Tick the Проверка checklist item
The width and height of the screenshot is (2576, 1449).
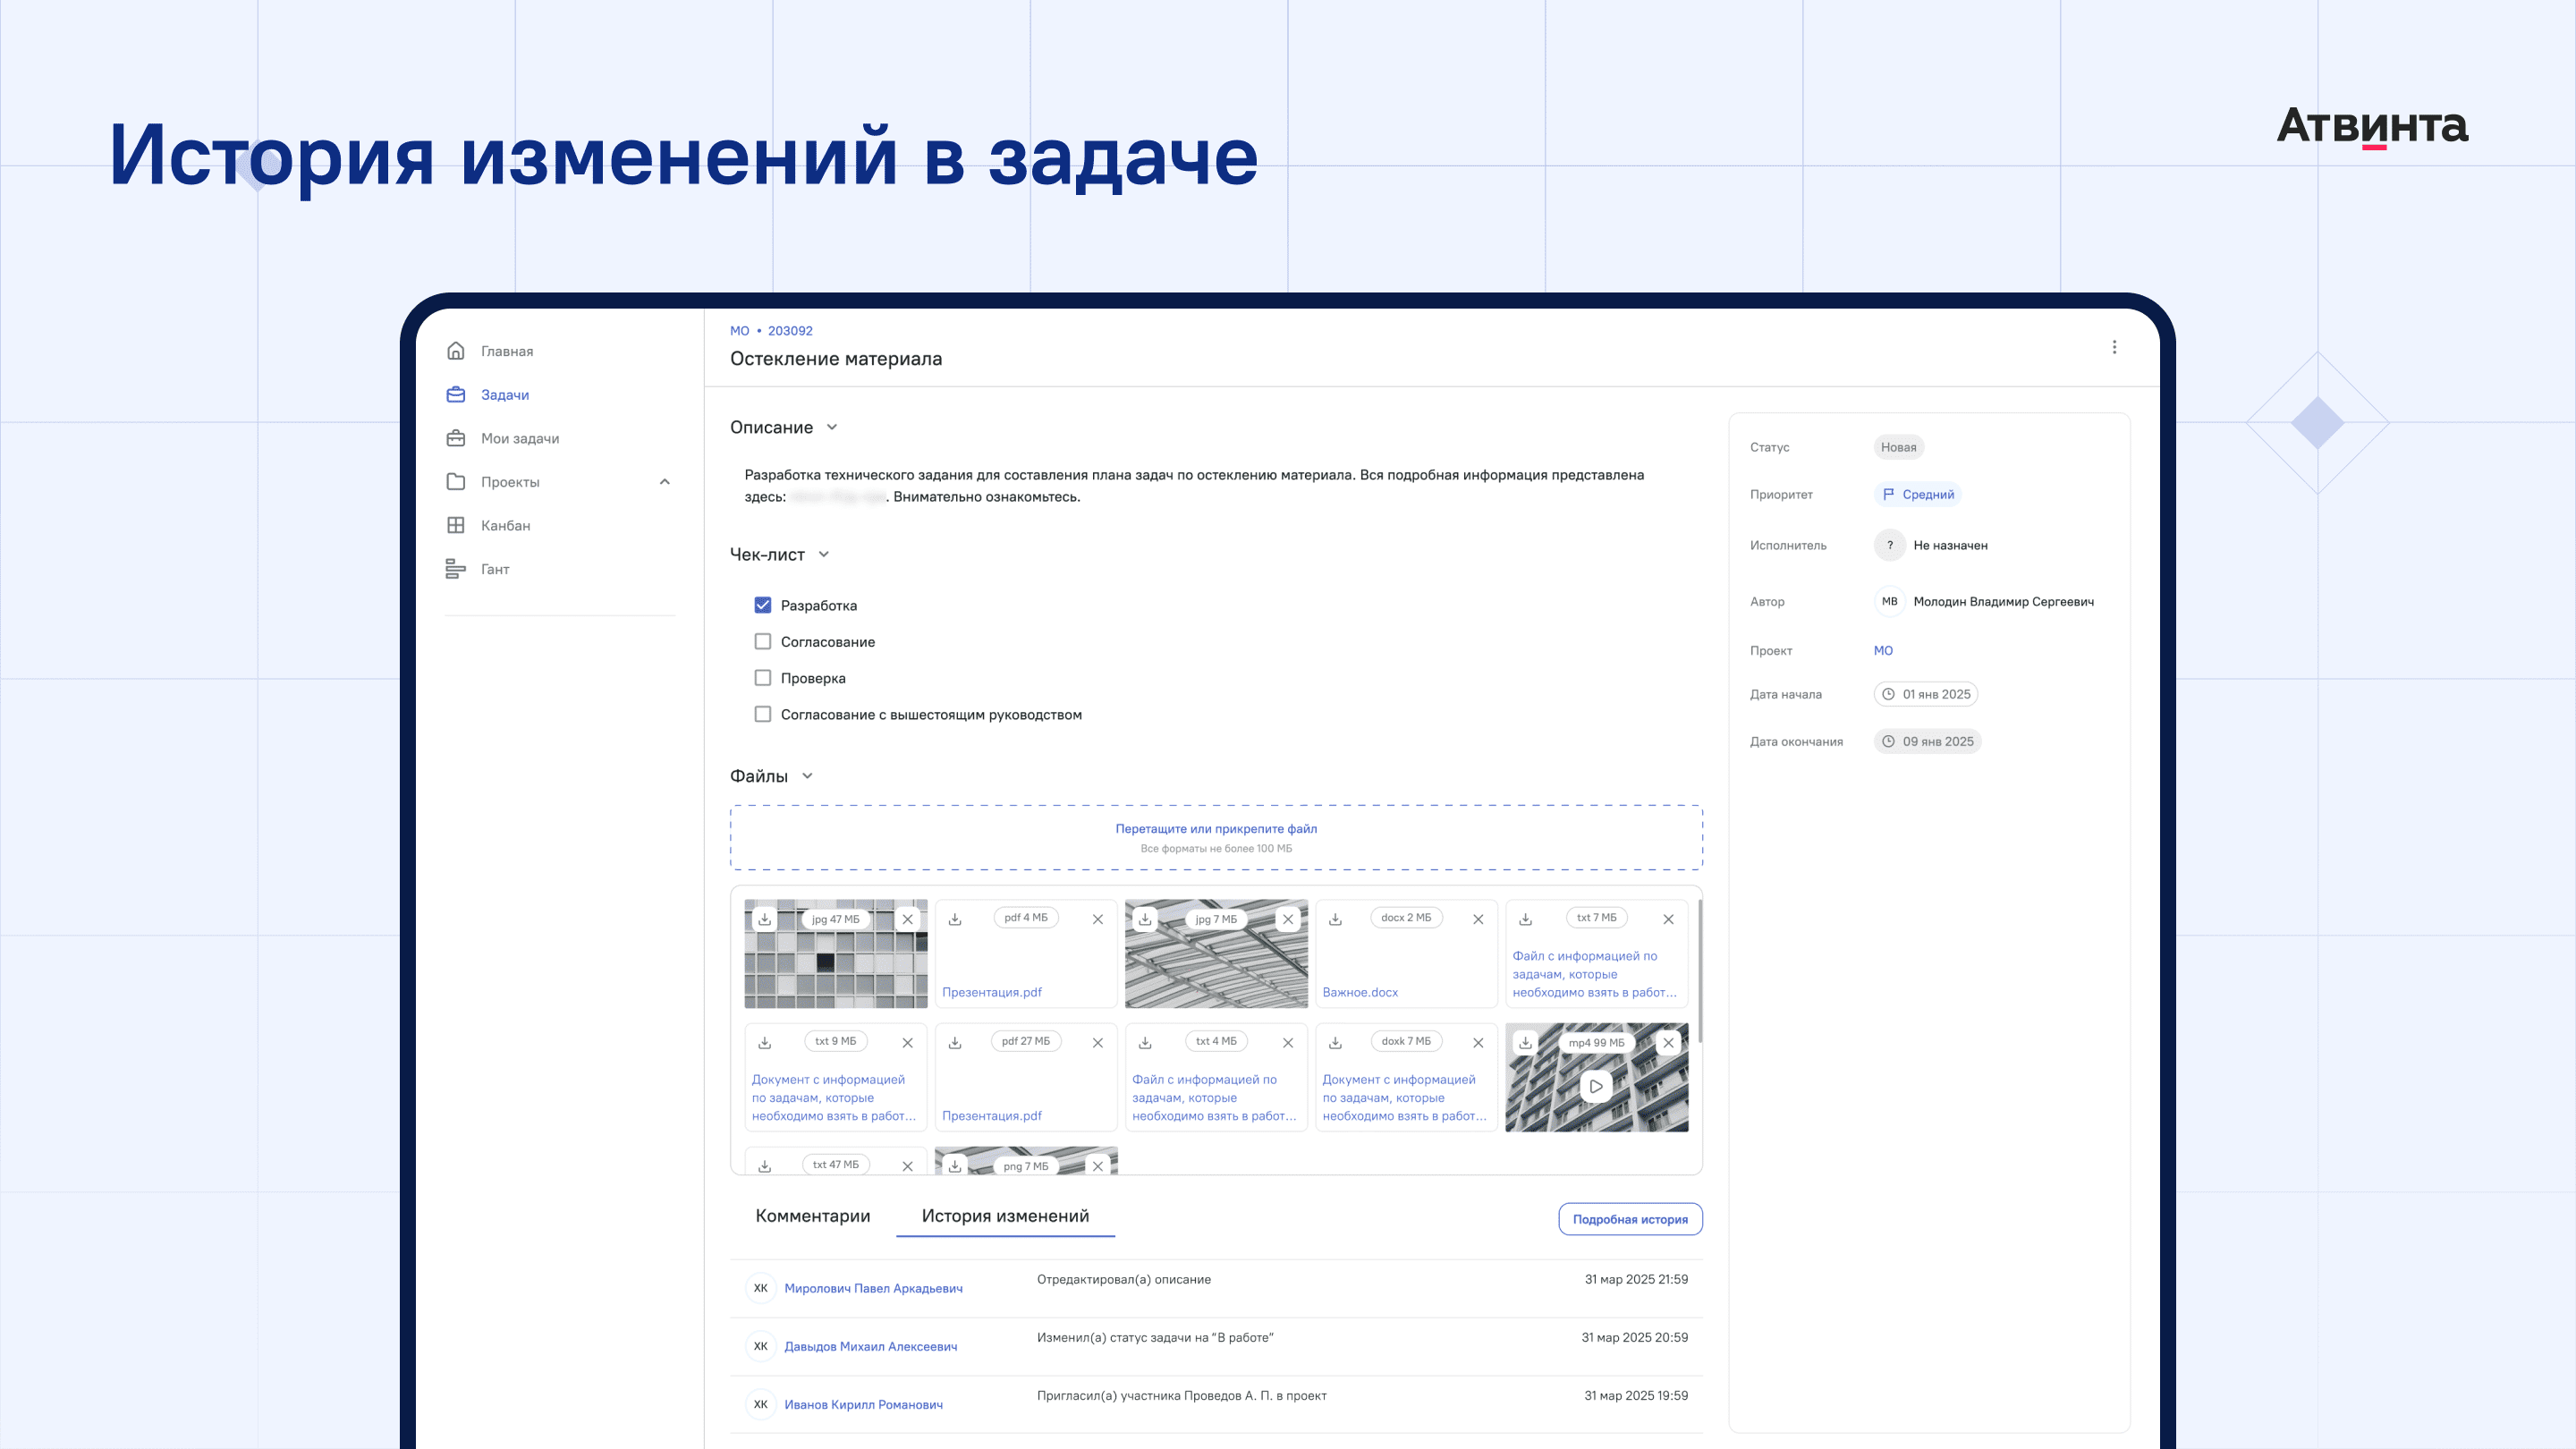[763, 678]
